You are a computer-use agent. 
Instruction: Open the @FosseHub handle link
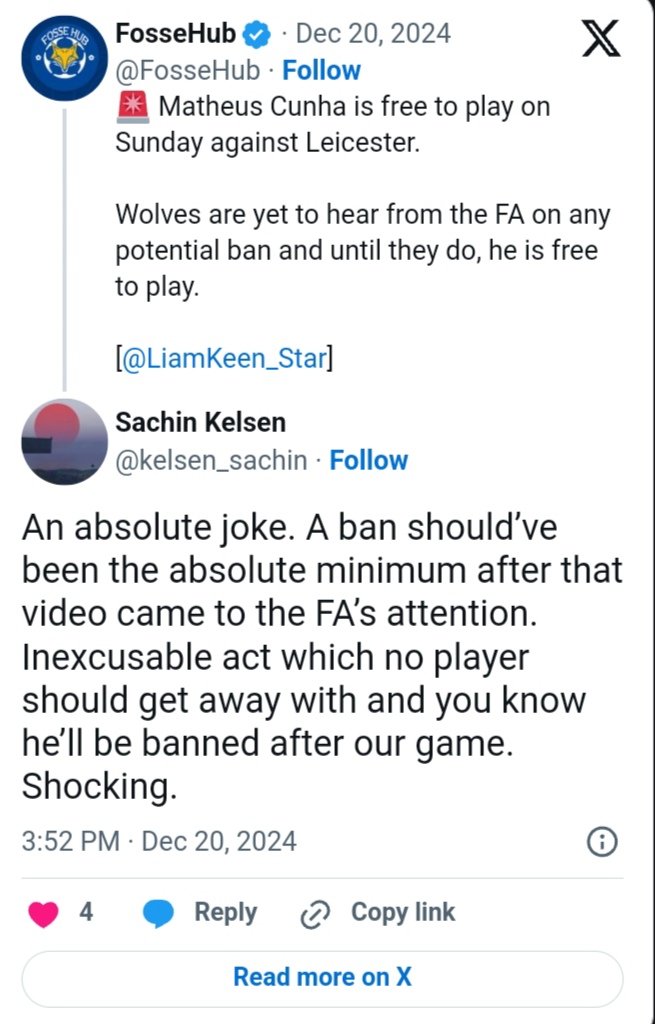[188, 71]
